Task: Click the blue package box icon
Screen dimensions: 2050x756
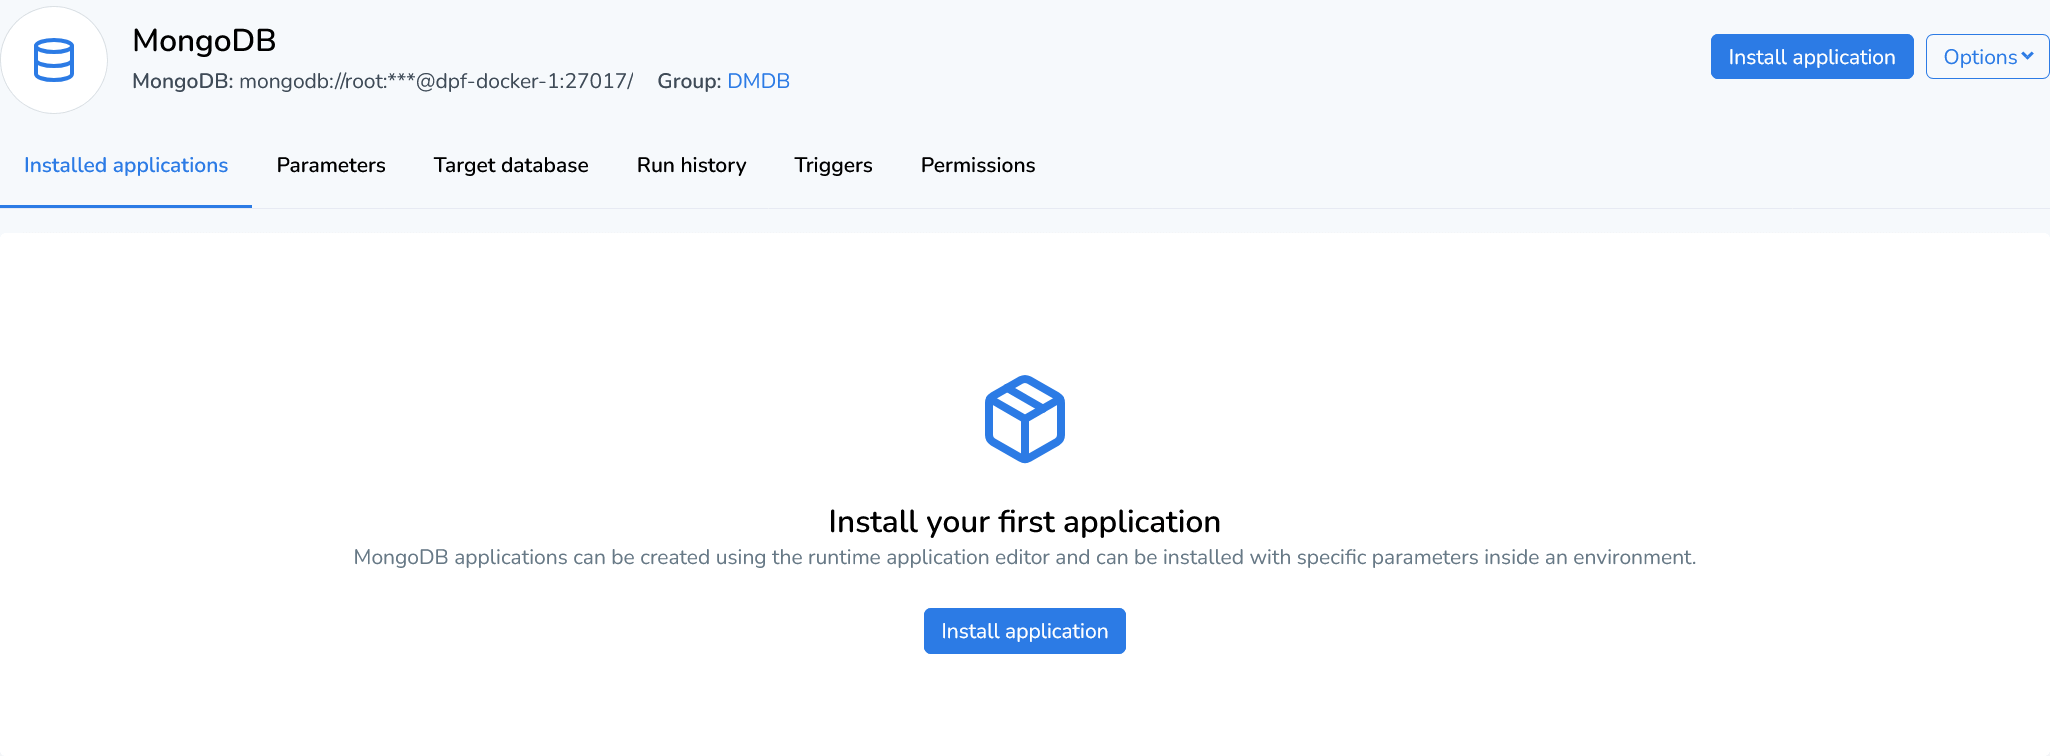Action: 1024,419
